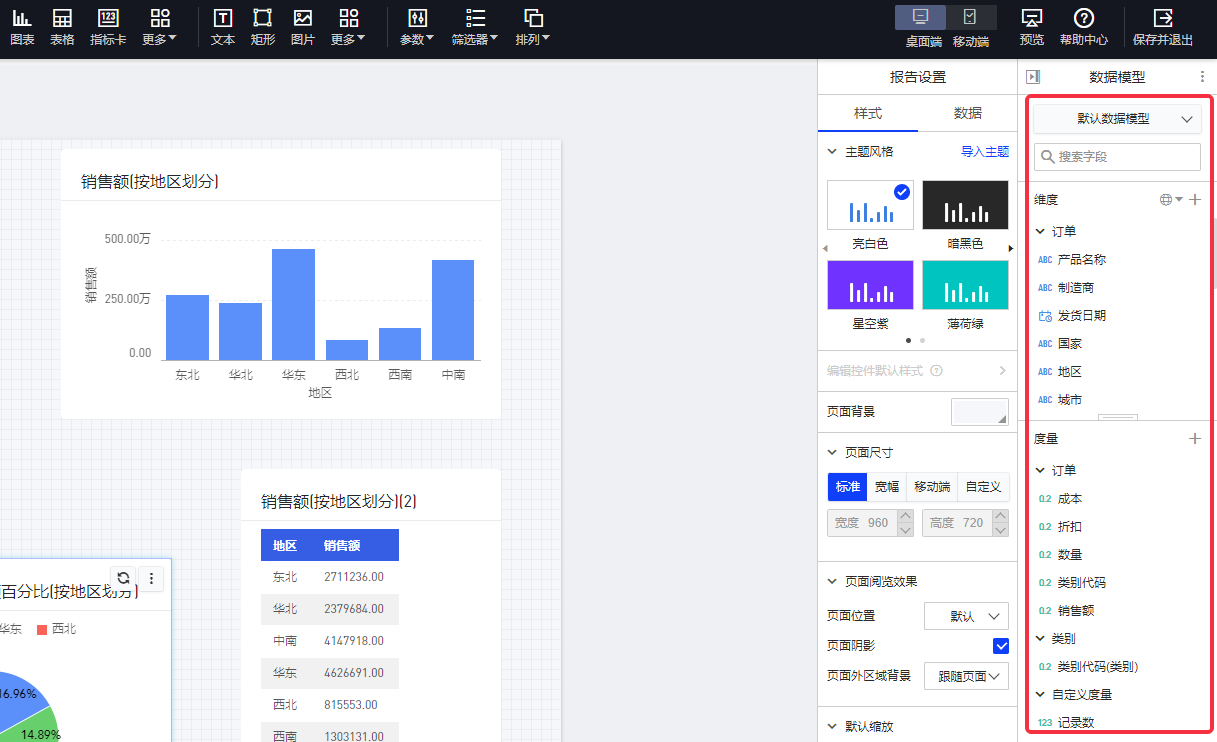1217x742 pixels.
Task: Click the 图表 chart icon in toolbar
Action: tap(22, 27)
